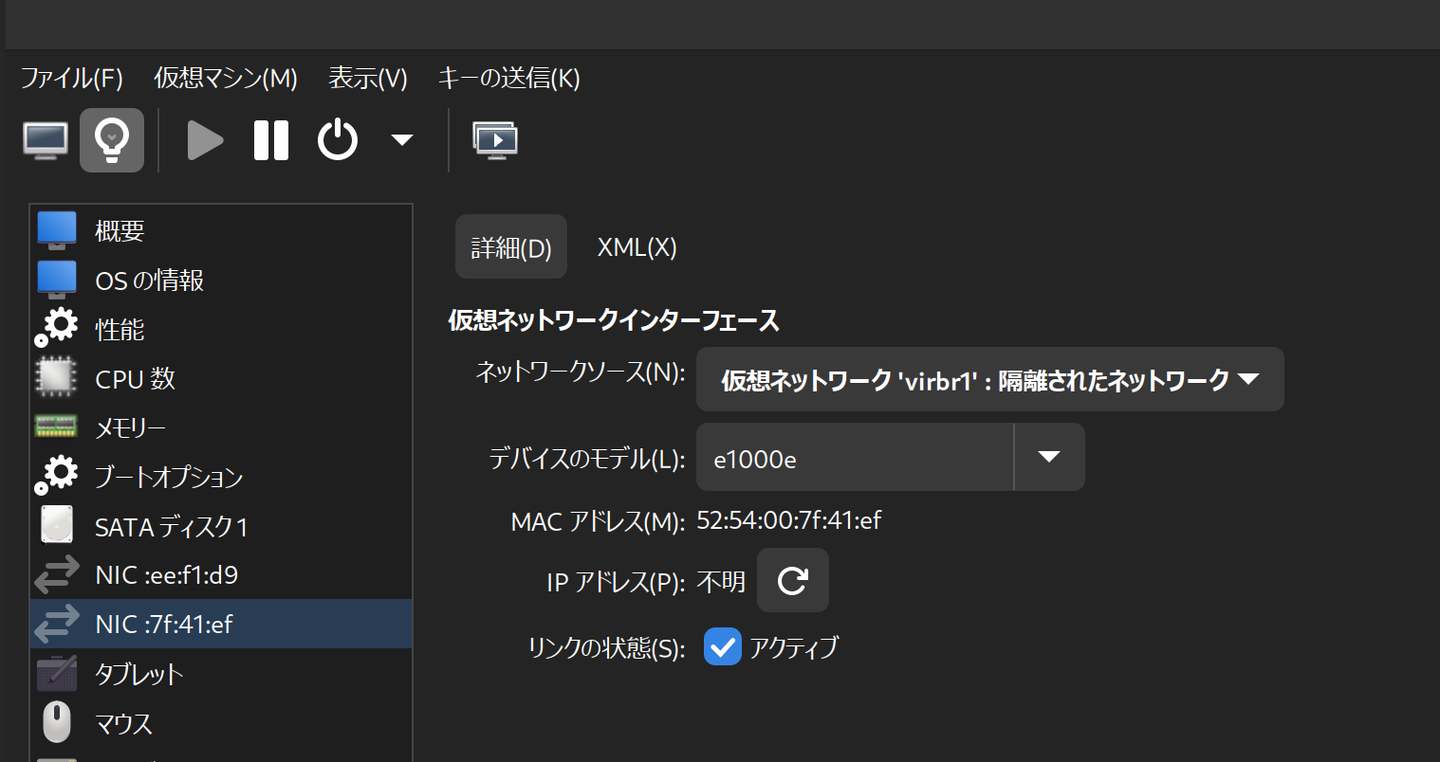The height and width of the screenshot is (762, 1440).
Task: Select NIC :ee:f1:d9 in the sidebar
Action: [x=160, y=574]
